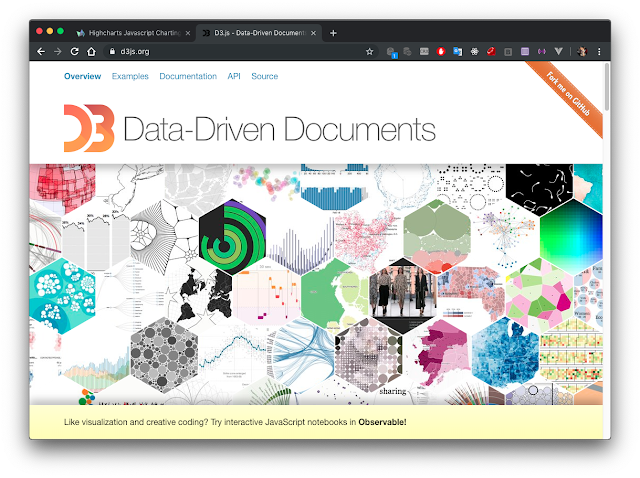
Task: Open the magenta brackets extension icon
Action: [x=542, y=51]
